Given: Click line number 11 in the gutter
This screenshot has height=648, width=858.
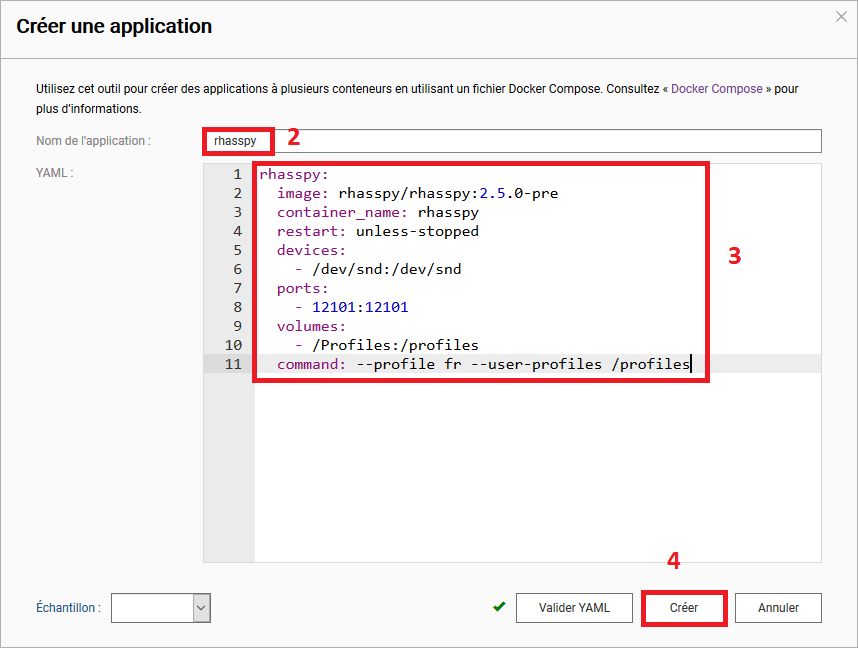Looking at the screenshot, I should [233, 364].
